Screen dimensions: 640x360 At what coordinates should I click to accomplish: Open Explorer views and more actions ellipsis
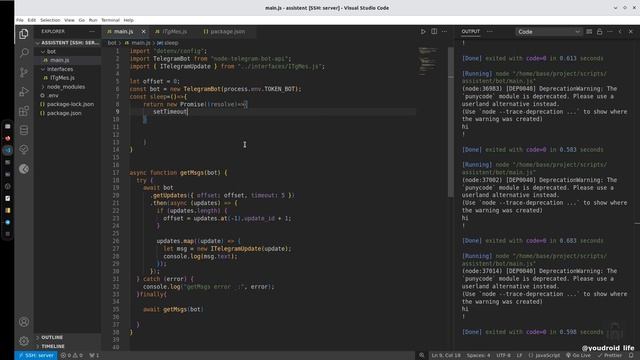pos(92,31)
